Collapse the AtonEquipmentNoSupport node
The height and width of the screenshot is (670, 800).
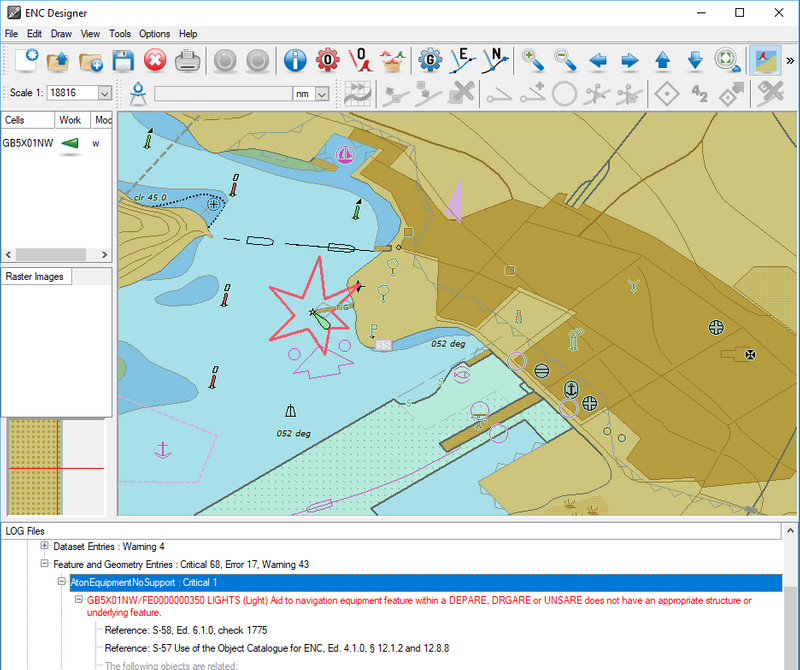62,582
